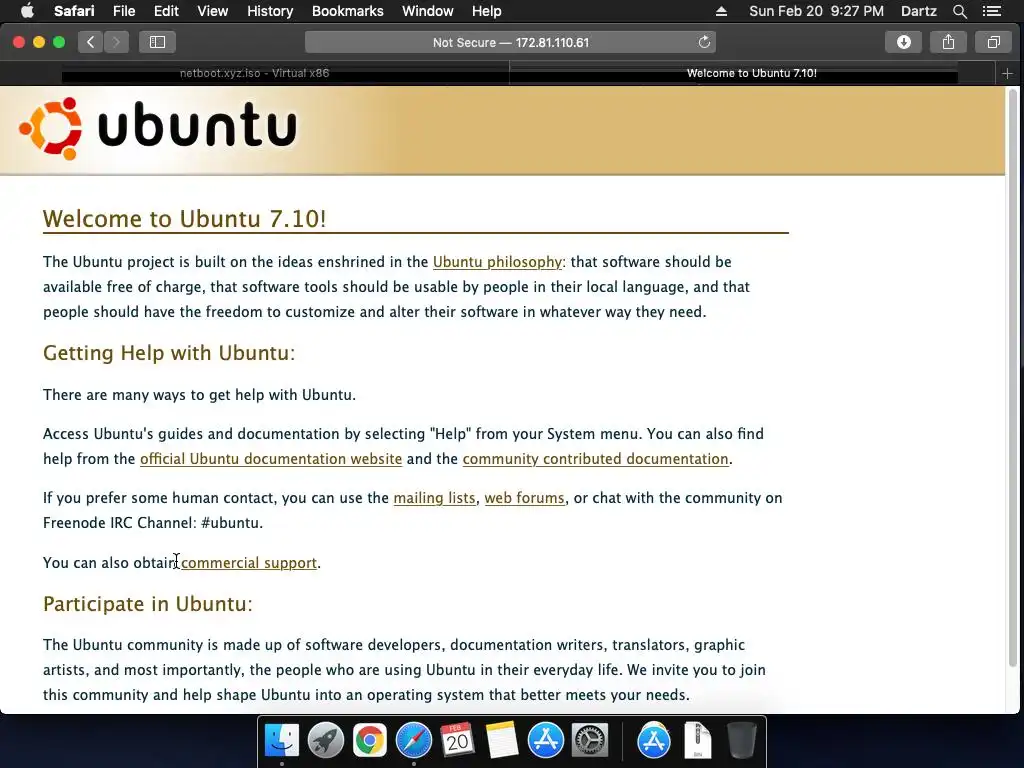This screenshot has width=1024, height=768.
Task: Open the Bookmarks menu
Action: tap(347, 11)
